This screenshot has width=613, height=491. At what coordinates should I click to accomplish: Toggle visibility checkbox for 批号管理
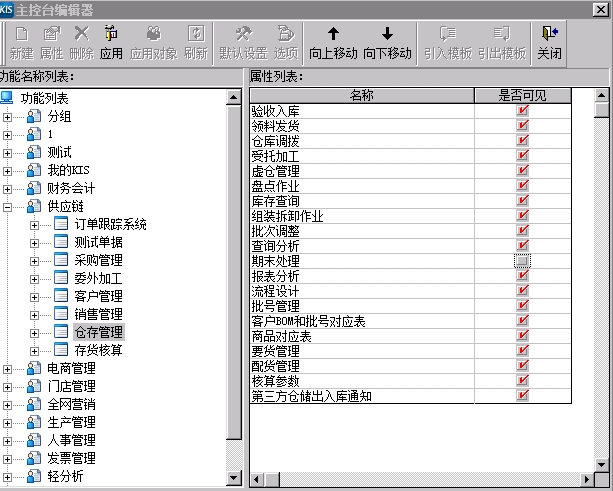(x=522, y=306)
